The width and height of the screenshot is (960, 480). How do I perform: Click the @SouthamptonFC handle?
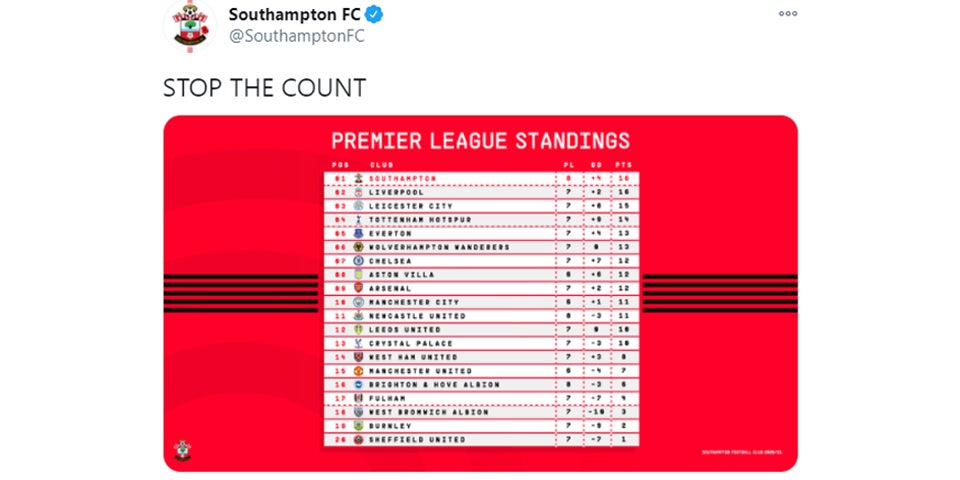pos(296,37)
